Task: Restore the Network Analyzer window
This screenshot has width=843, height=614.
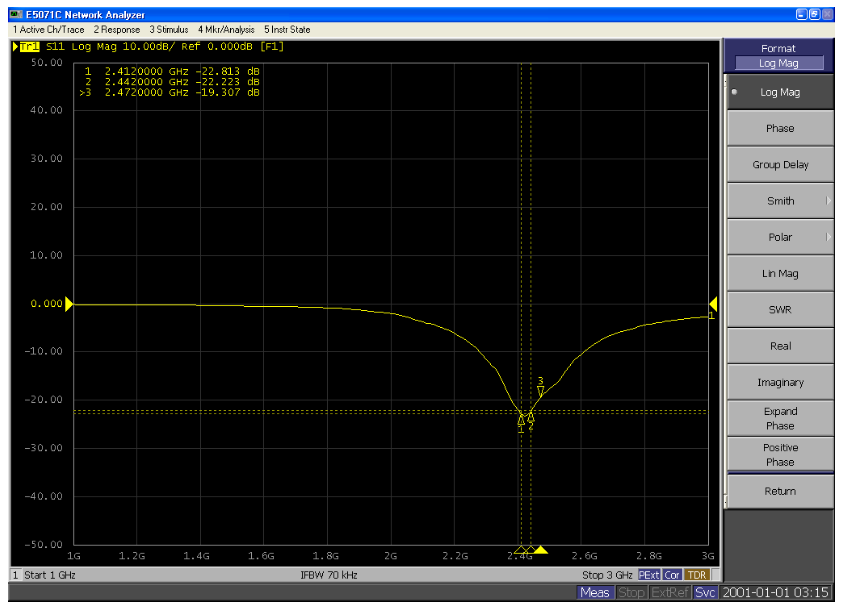Action: (x=815, y=15)
